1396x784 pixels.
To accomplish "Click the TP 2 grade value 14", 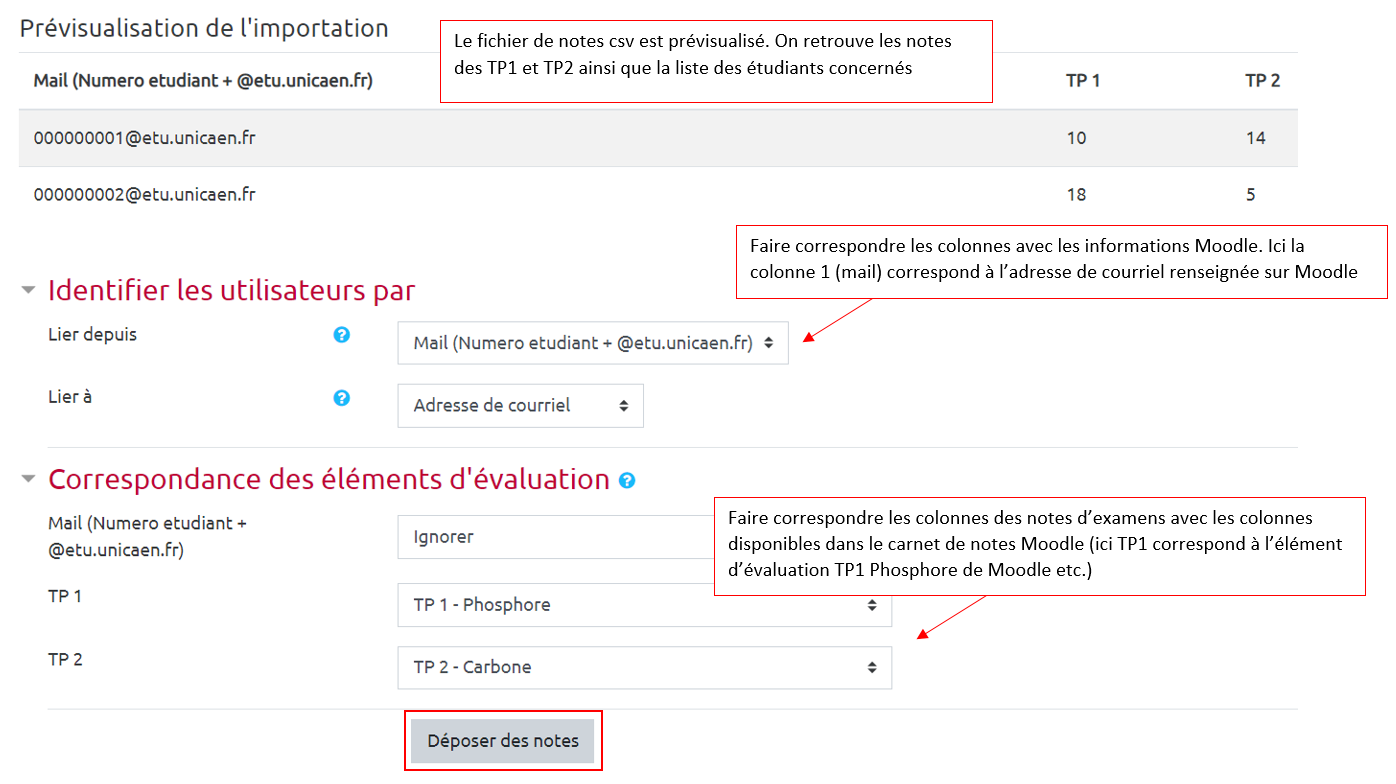I will (x=1256, y=138).
